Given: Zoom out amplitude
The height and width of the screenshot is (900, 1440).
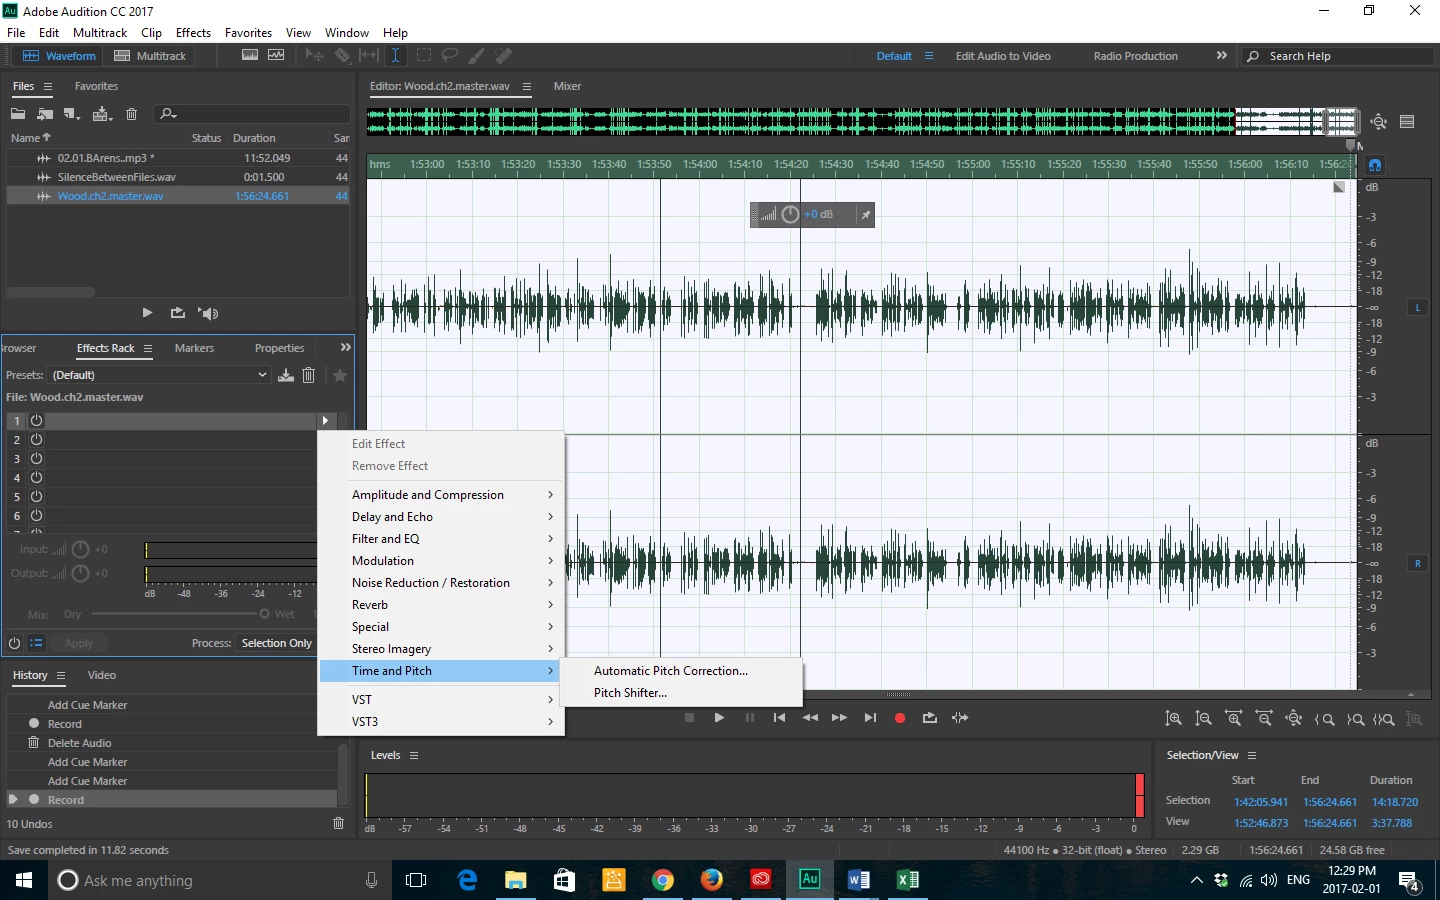Looking at the screenshot, I should [x=1204, y=719].
